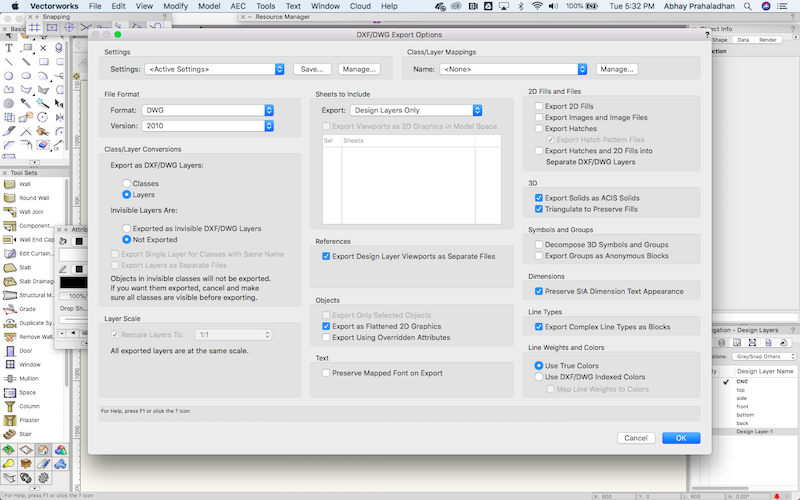Select the Circle tool in Basic palette
Screen dimensions: 800x500
coord(9,76)
